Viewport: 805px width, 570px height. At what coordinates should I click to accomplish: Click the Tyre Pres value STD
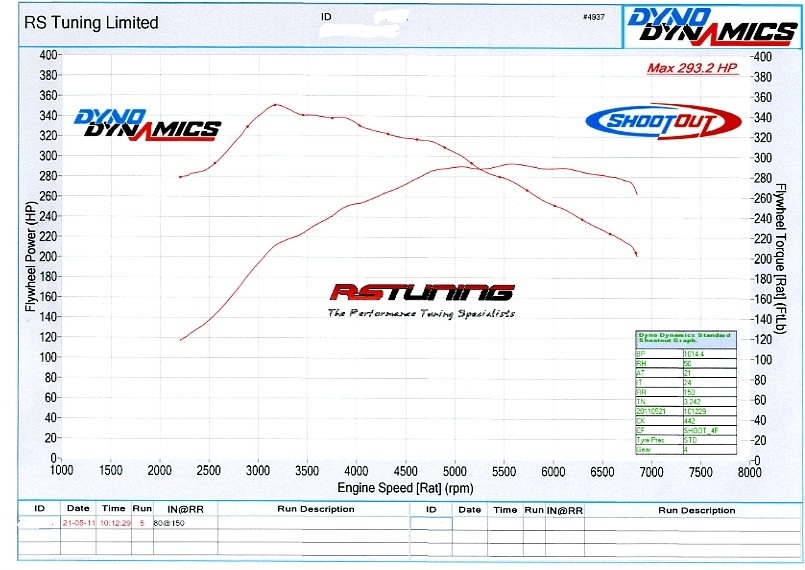[x=691, y=440]
